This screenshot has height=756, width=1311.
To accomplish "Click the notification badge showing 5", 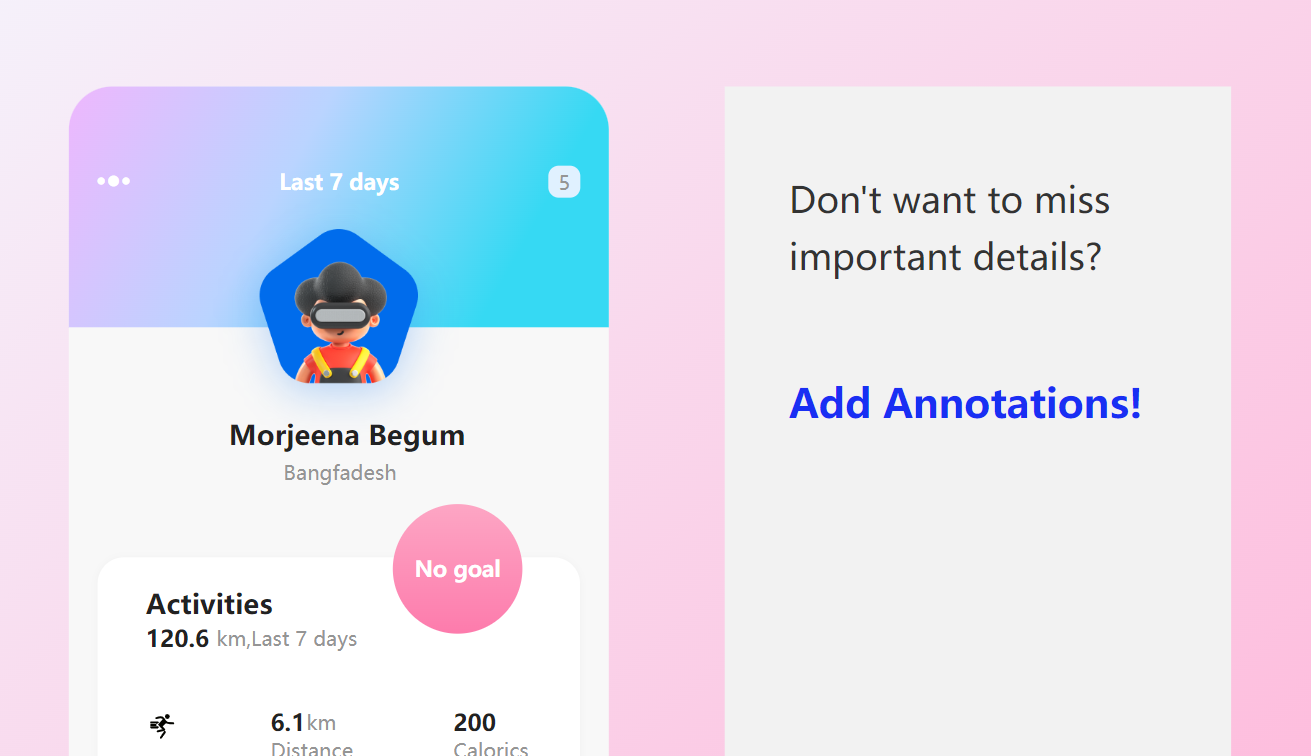I will coord(564,182).
